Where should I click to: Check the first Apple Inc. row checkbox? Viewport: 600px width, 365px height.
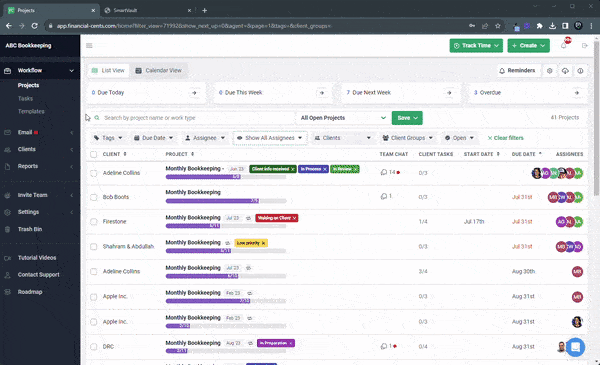click(93, 297)
